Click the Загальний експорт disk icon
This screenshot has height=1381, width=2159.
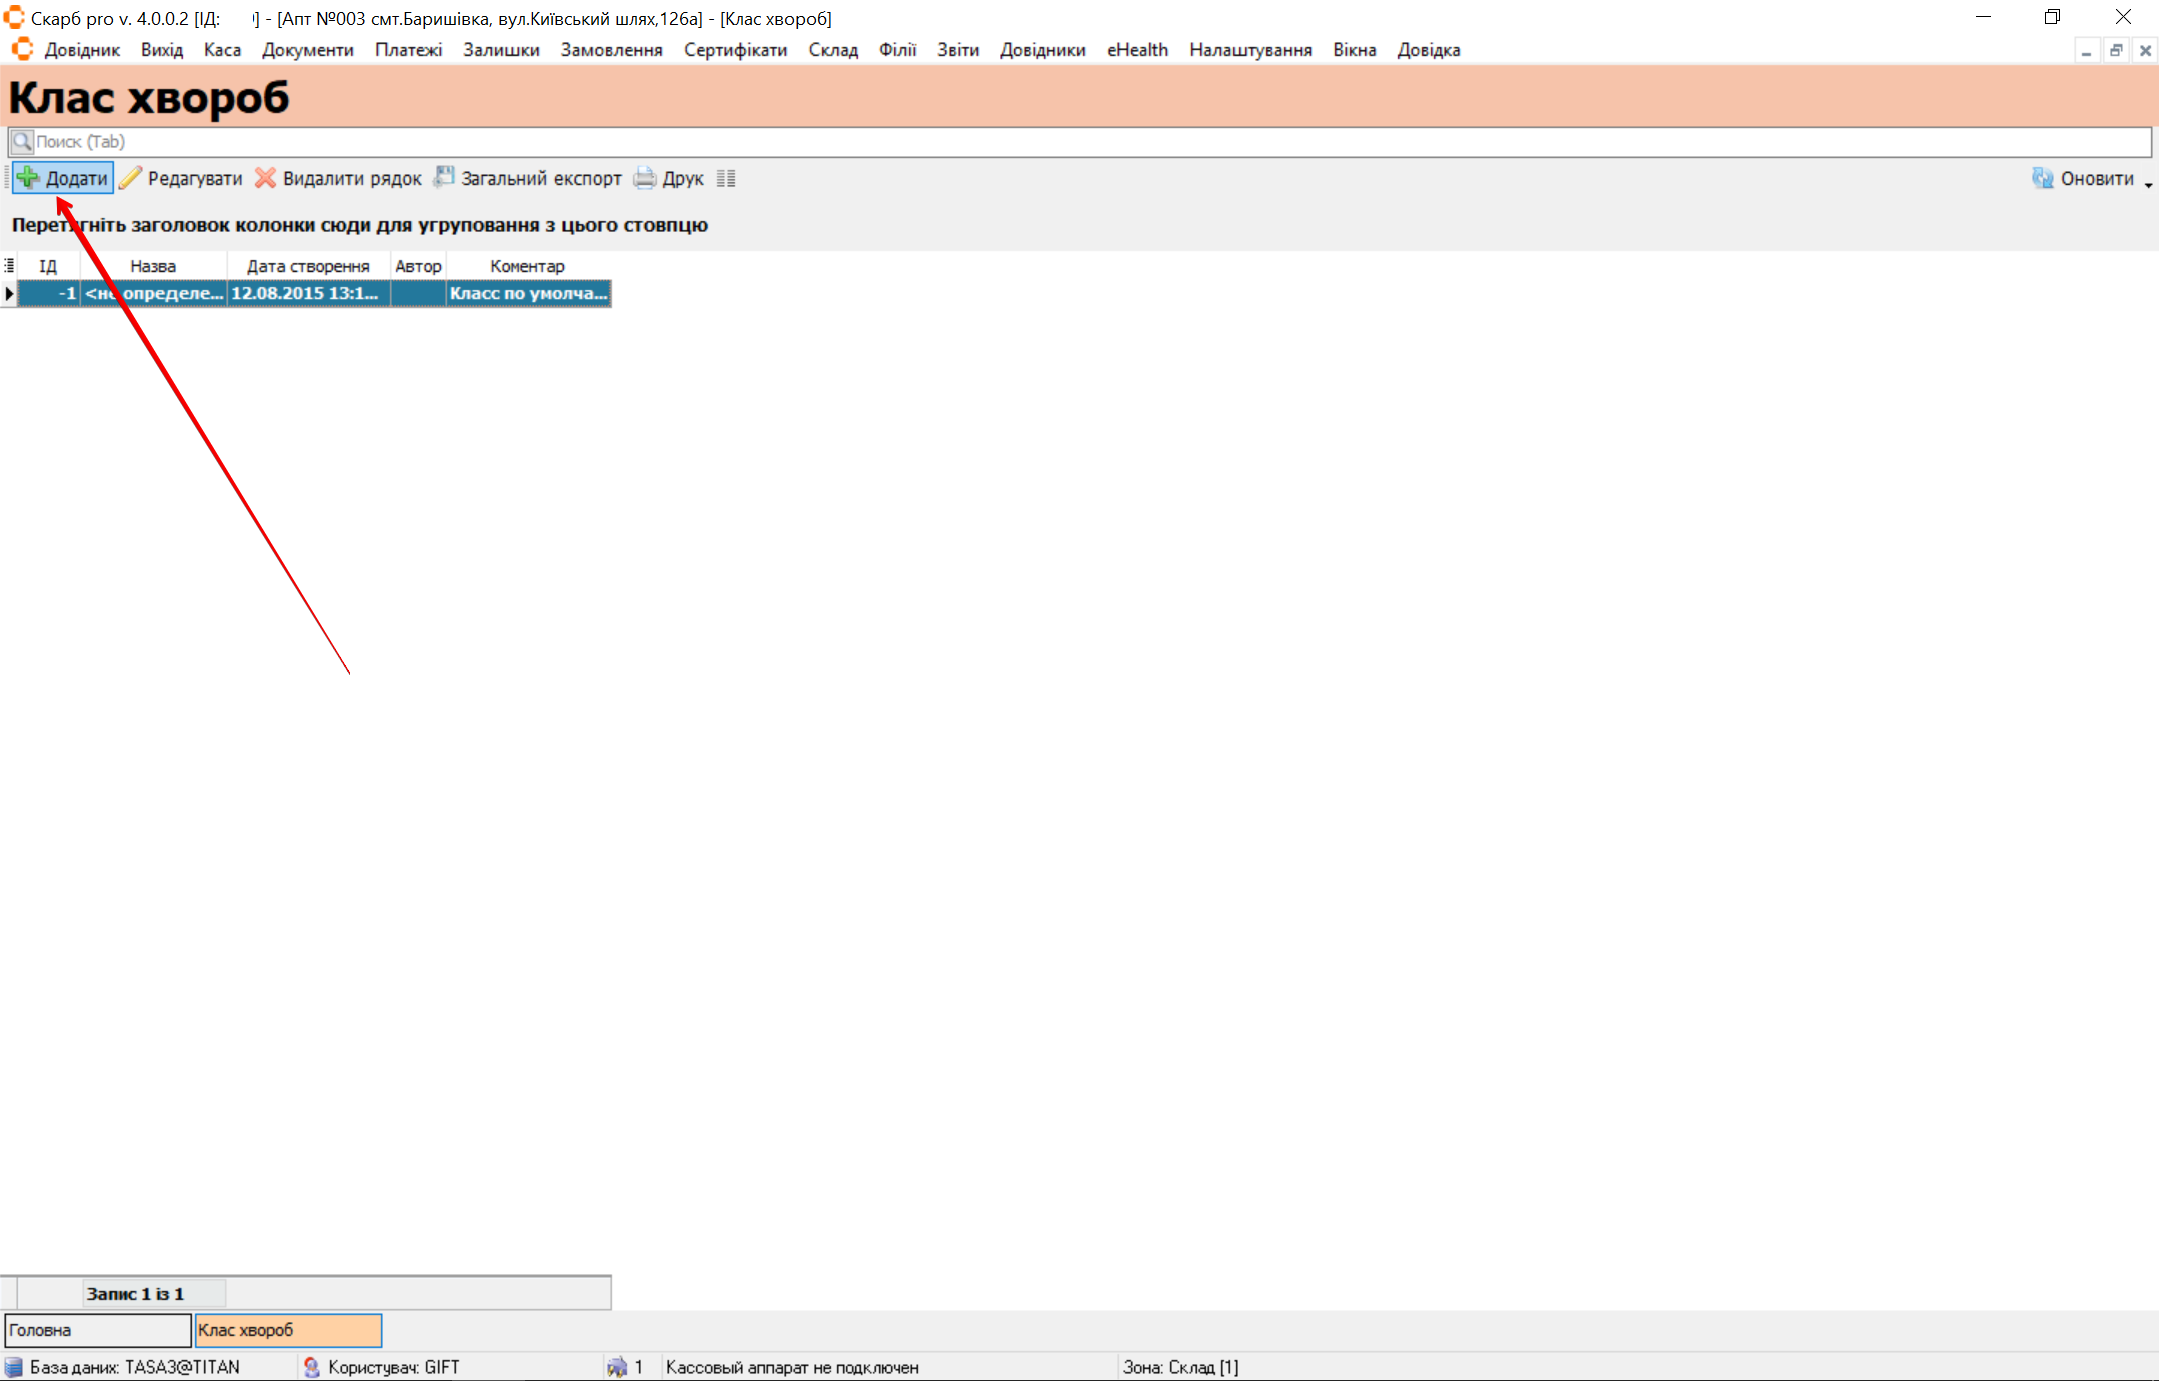[x=443, y=178]
